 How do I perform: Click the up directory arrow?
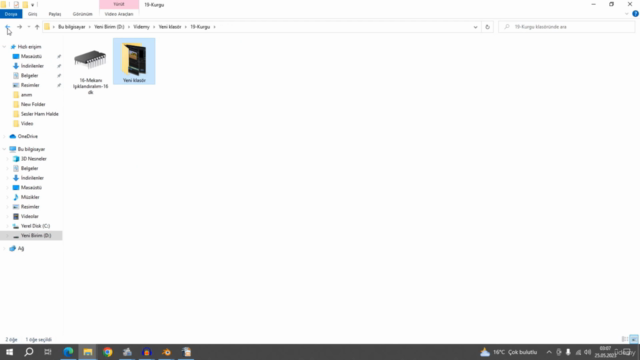[37, 27]
